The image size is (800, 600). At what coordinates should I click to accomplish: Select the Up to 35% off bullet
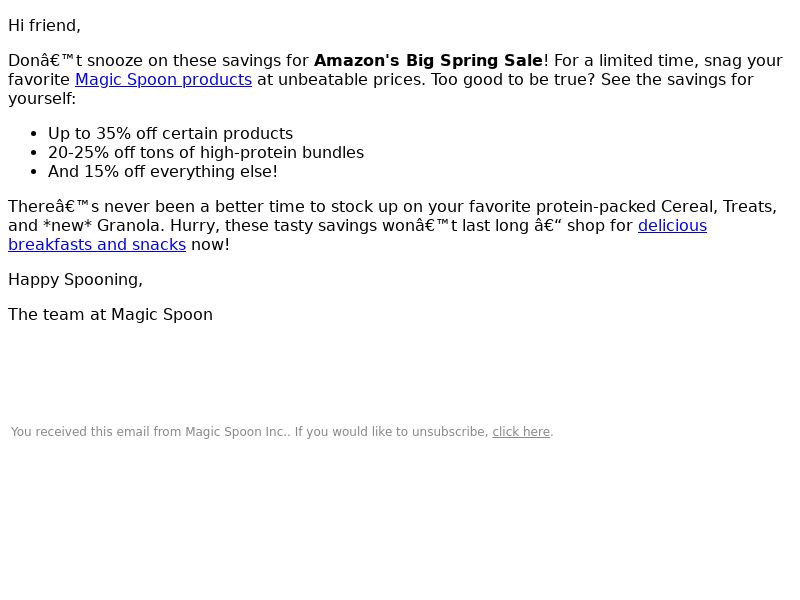170,134
